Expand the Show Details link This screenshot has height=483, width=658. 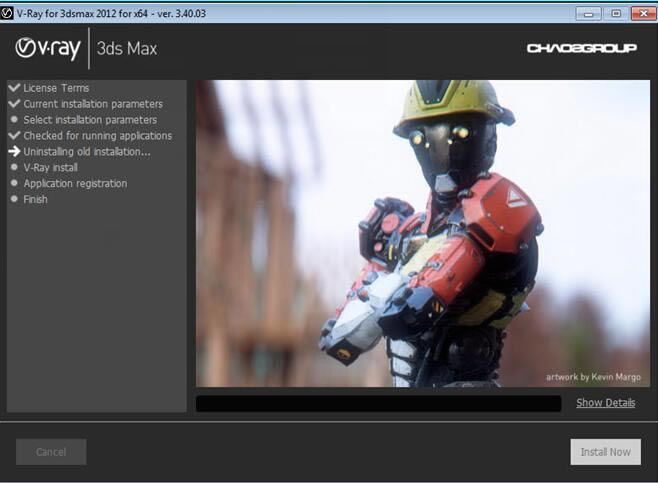(605, 403)
